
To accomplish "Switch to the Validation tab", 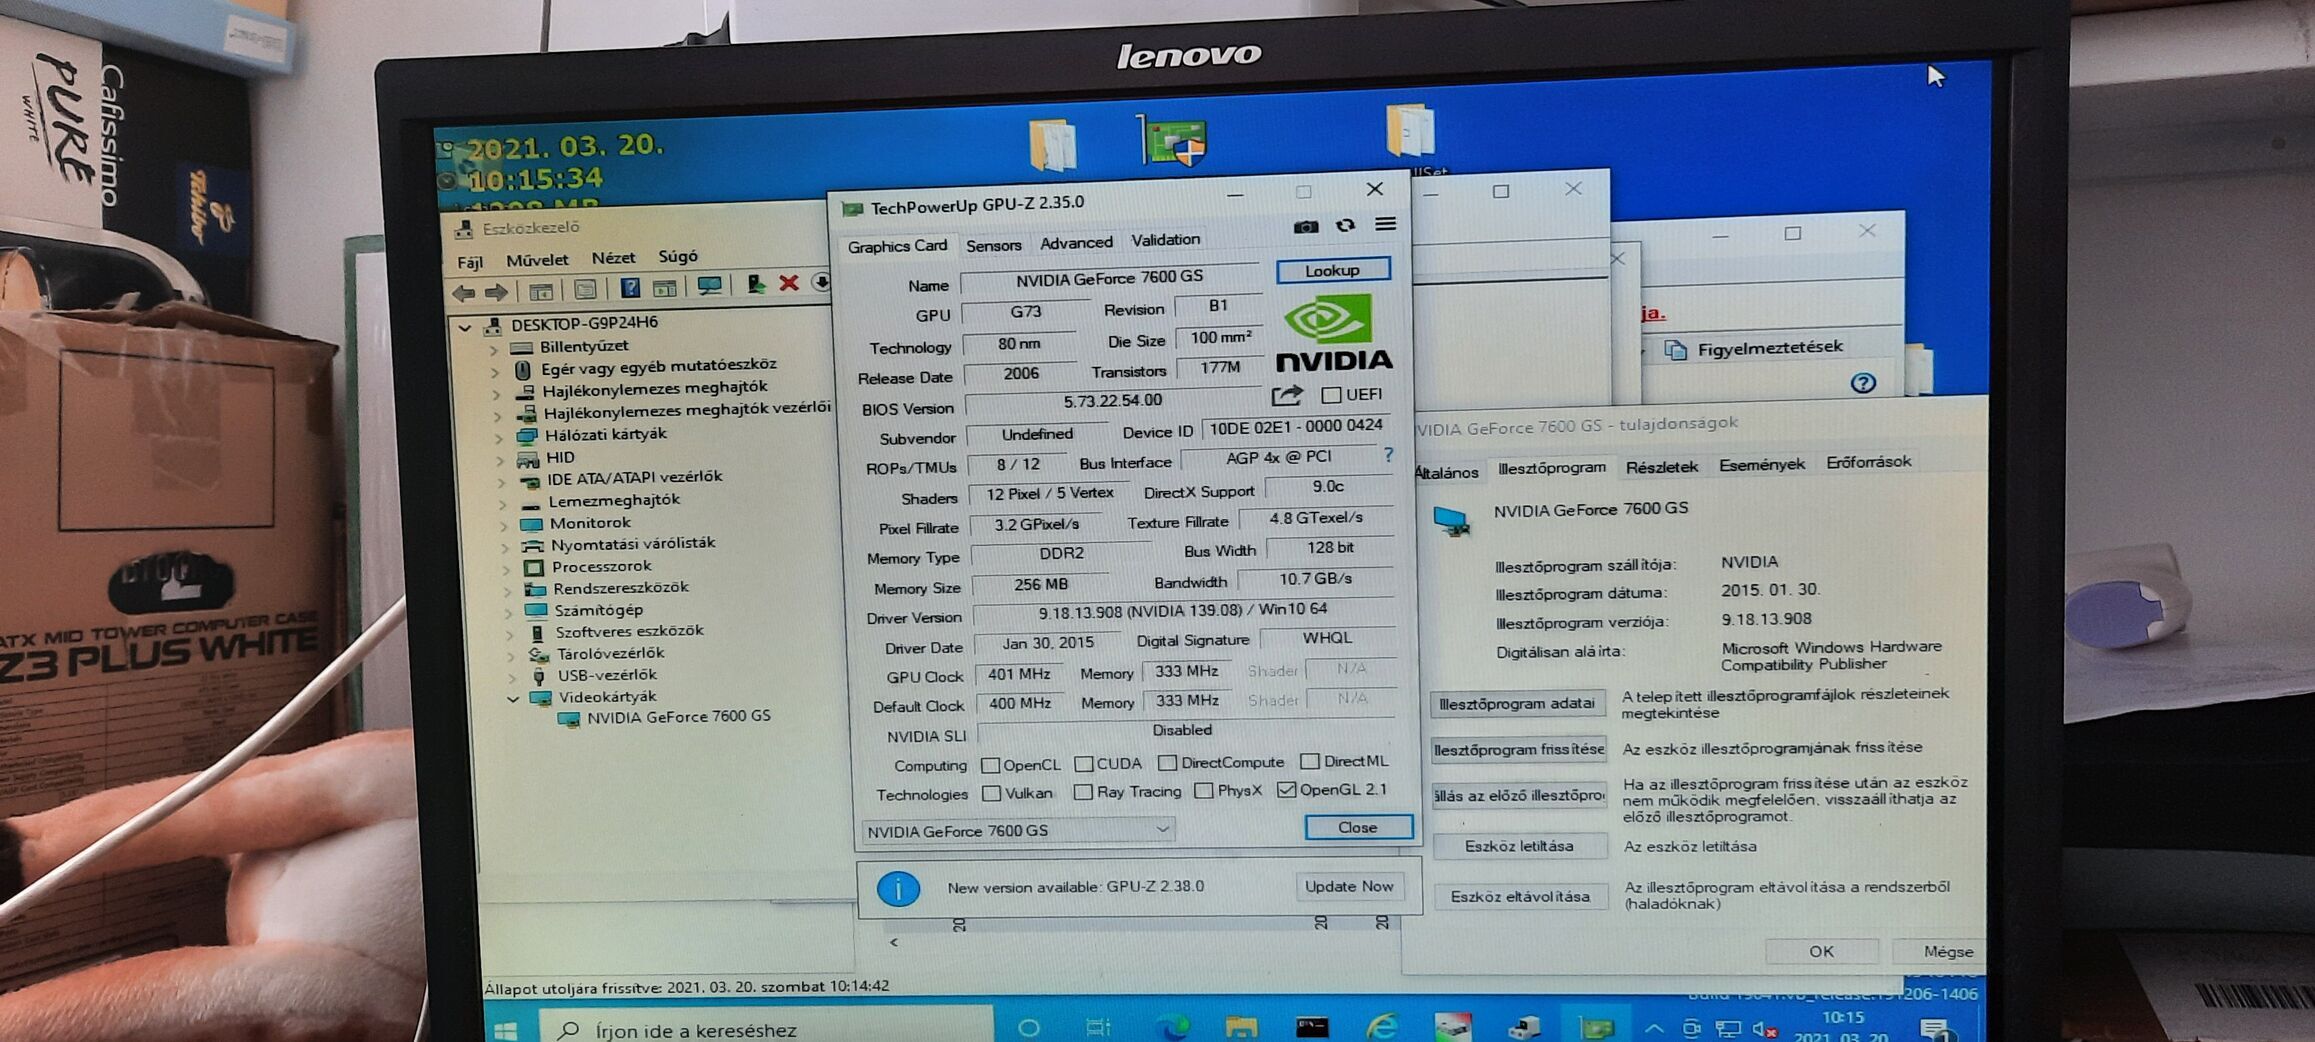I will [x=1165, y=240].
